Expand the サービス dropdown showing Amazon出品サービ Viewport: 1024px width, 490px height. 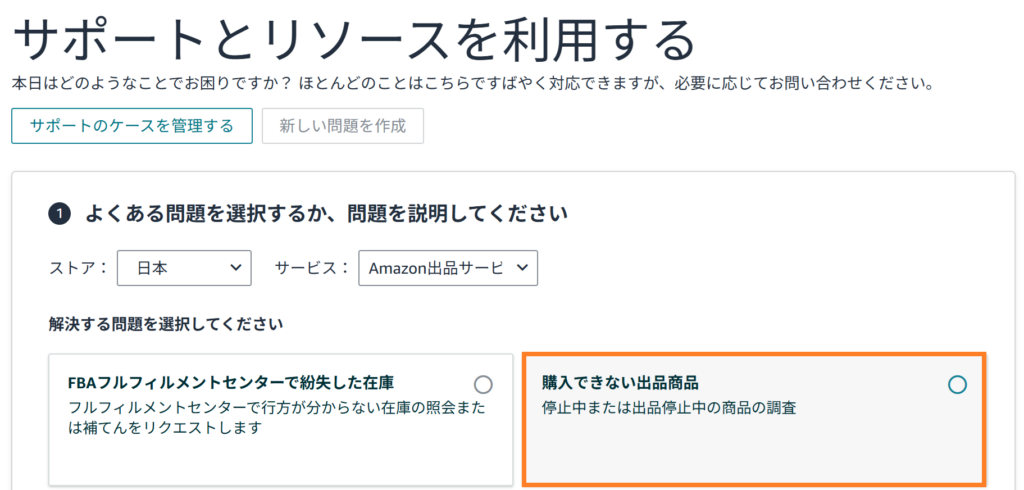coord(448,268)
